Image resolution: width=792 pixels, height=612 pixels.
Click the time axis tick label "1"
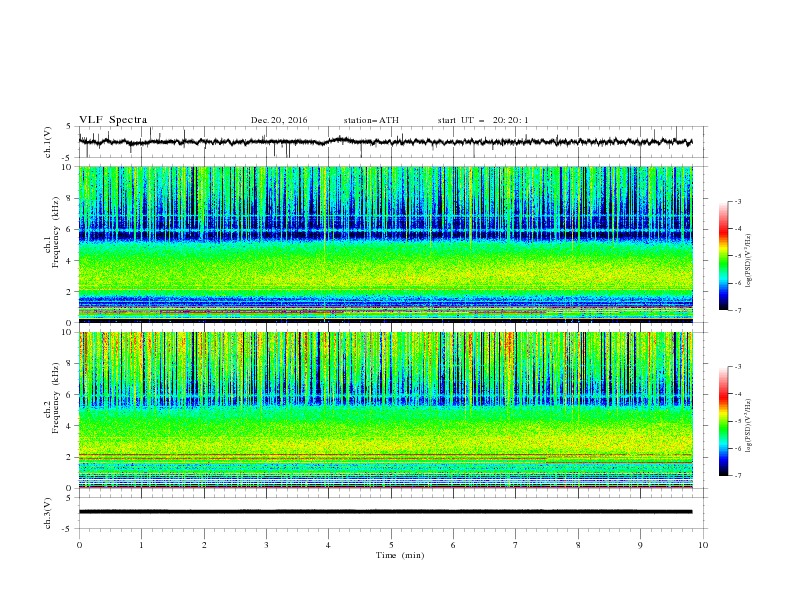pos(141,545)
